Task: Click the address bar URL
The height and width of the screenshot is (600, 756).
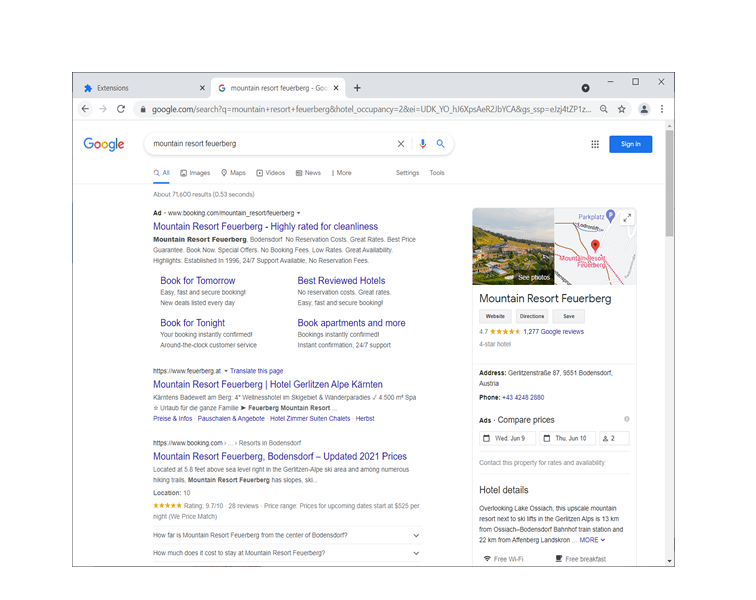Action: click(x=371, y=109)
